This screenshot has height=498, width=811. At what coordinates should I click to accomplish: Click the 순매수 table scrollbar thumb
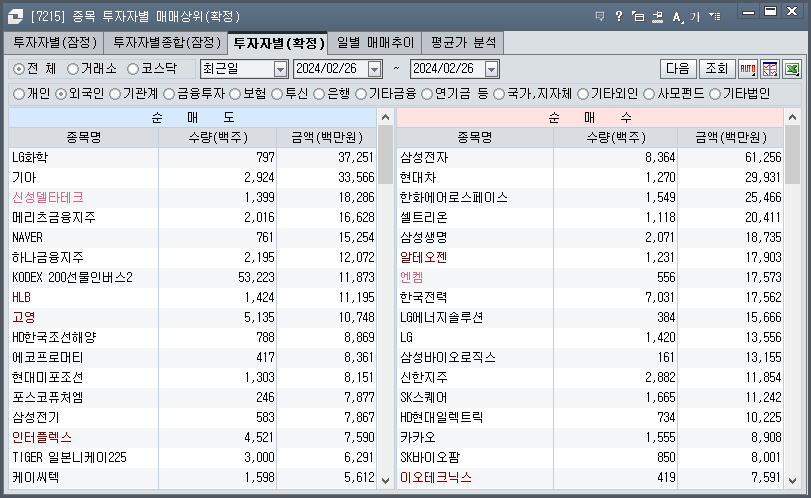tap(792, 155)
